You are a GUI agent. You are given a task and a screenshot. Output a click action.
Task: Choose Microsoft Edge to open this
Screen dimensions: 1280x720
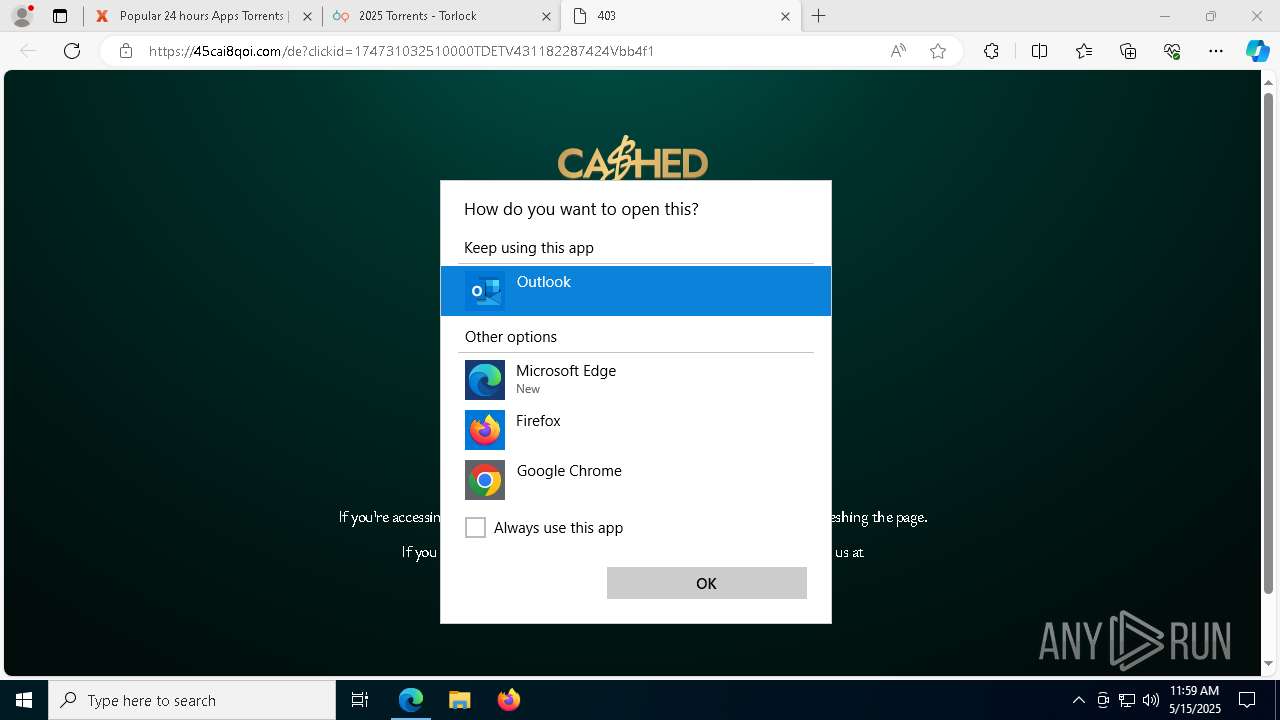tap(636, 380)
